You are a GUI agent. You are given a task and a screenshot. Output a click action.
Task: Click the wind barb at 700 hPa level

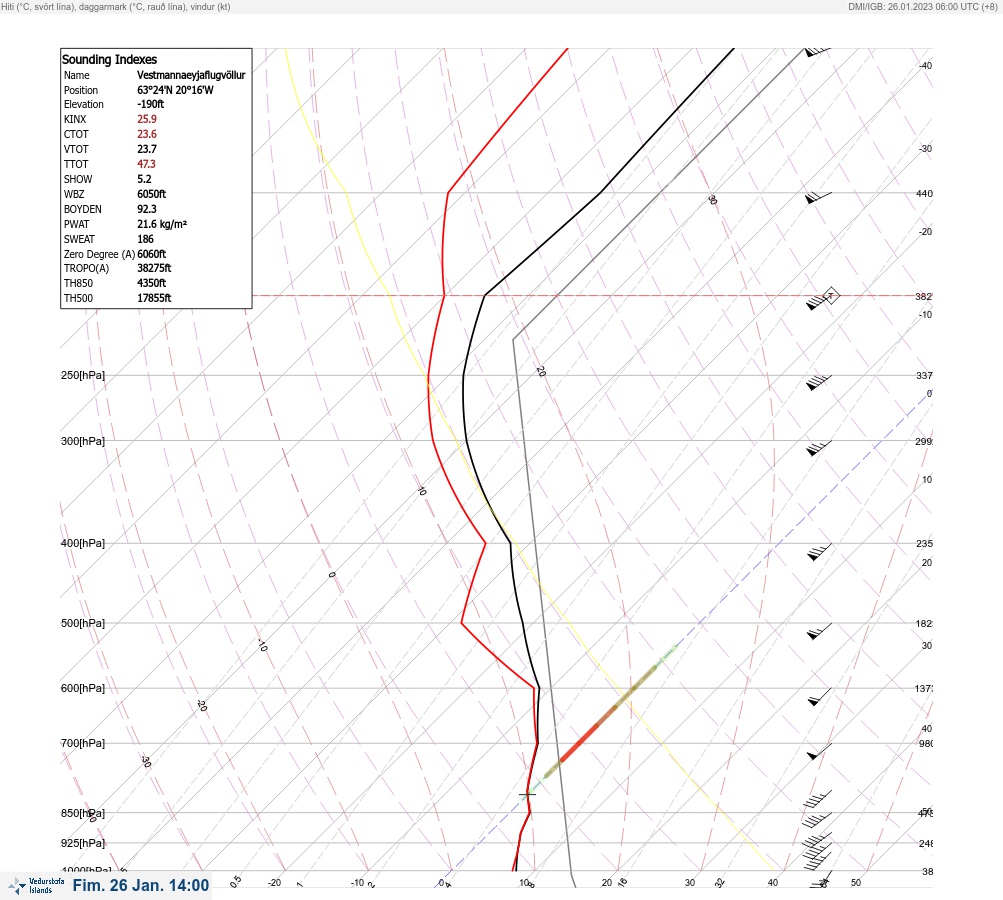[x=820, y=752]
